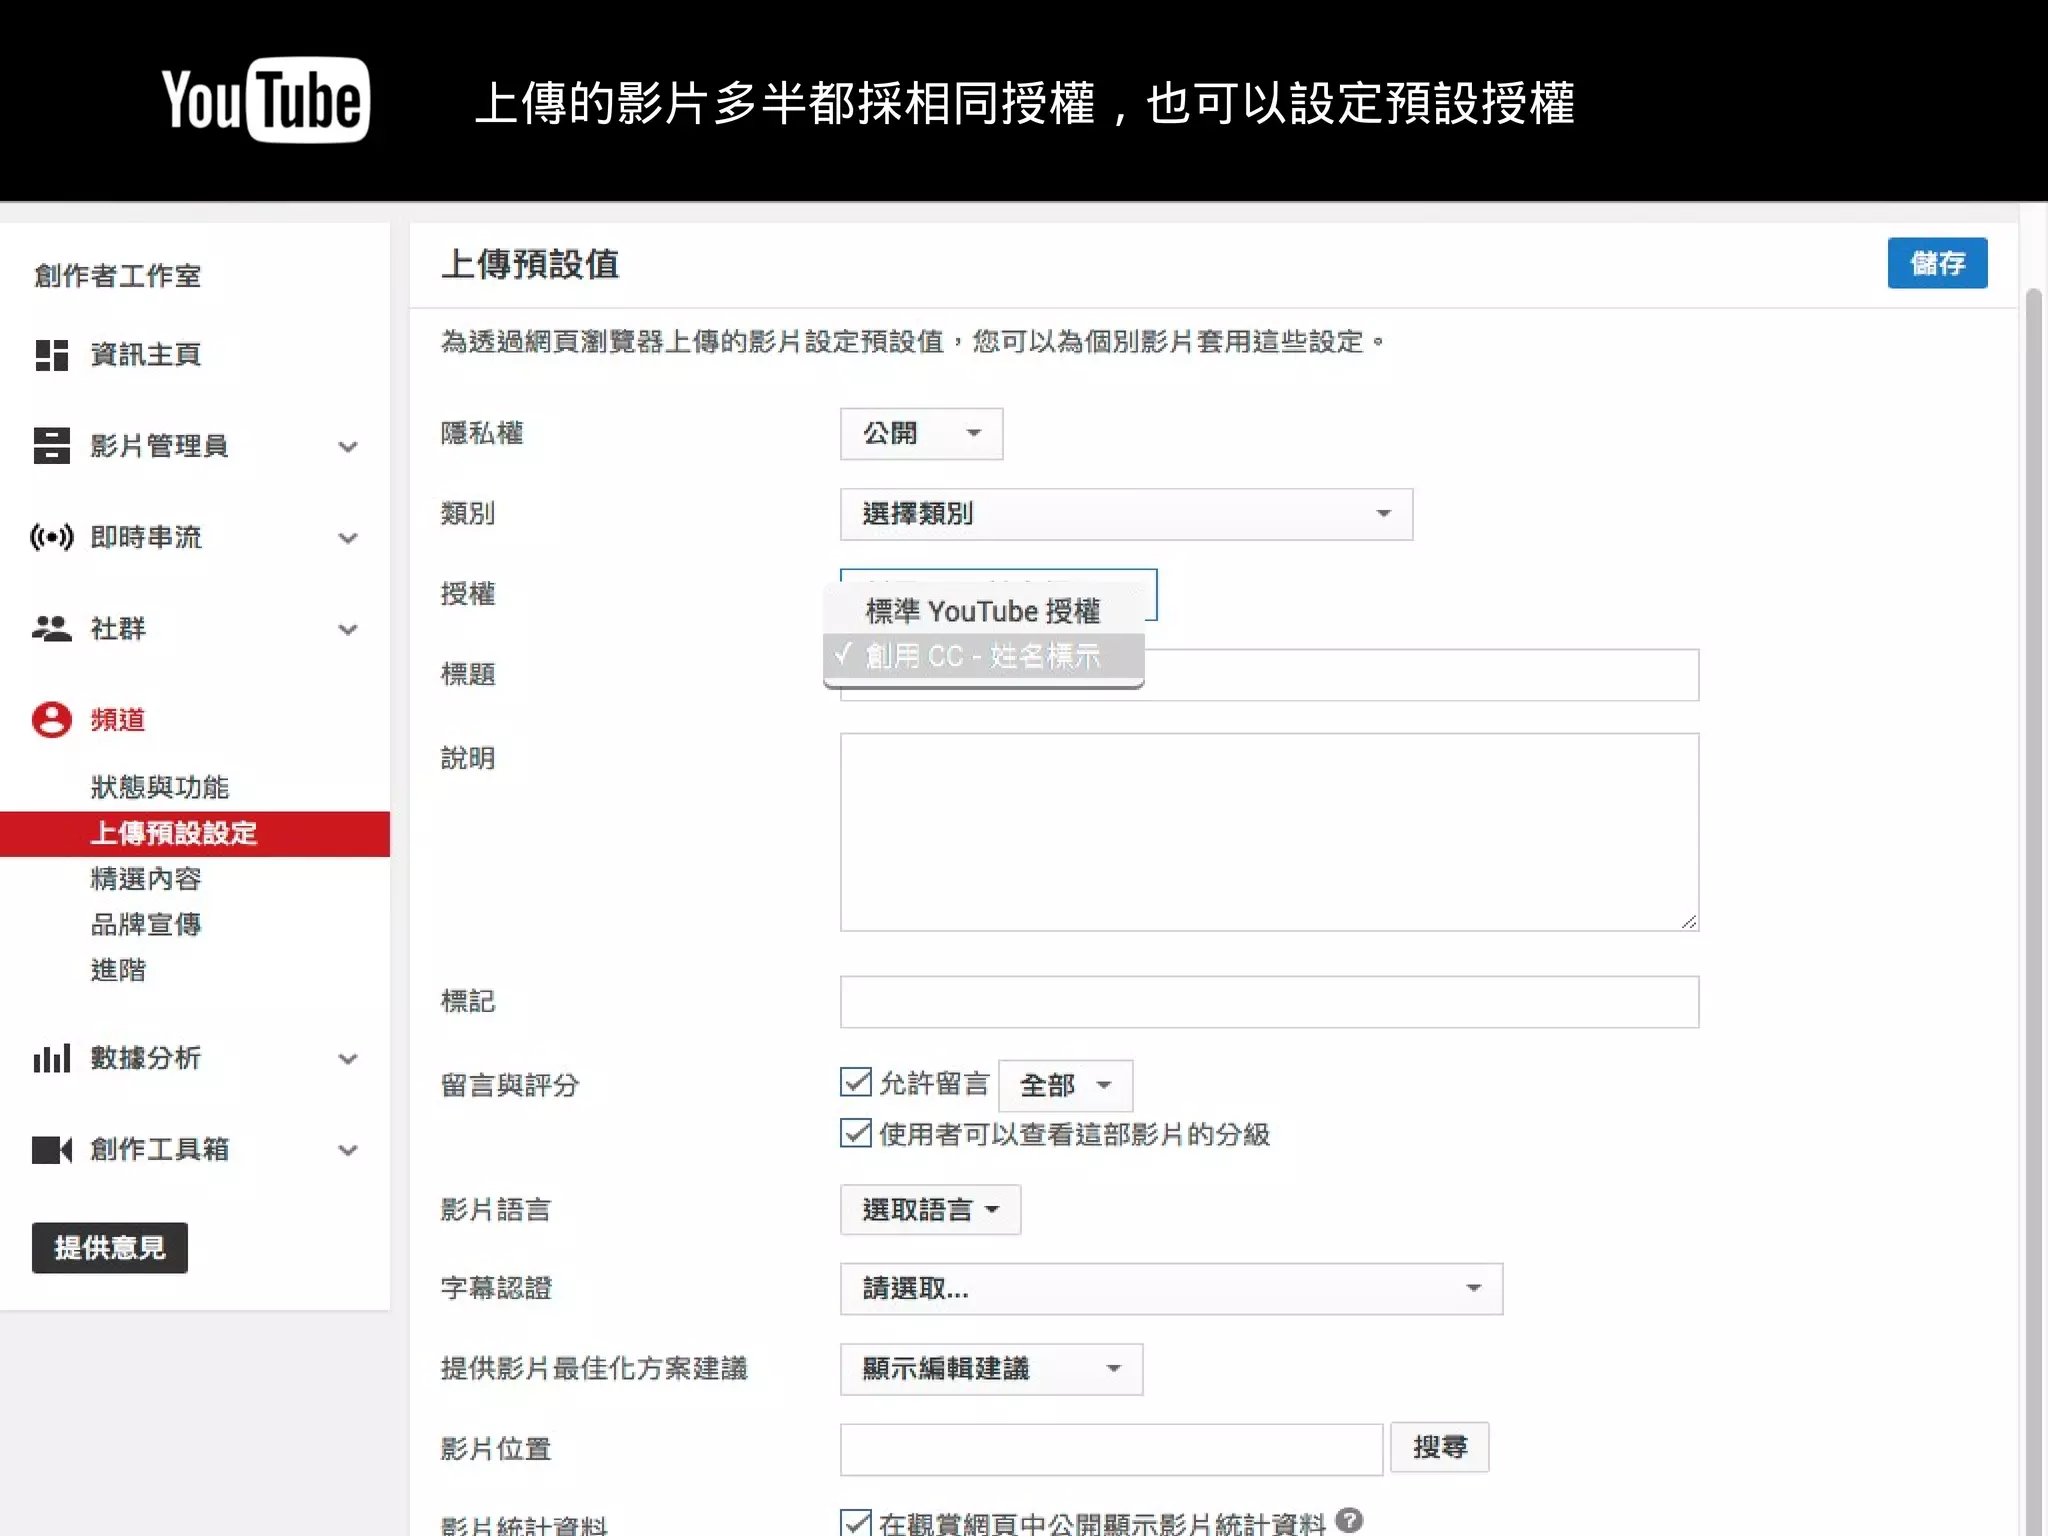Open the 資訊主頁 dashboard icon
This screenshot has width=2048, height=1536.
tap(51, 355)
